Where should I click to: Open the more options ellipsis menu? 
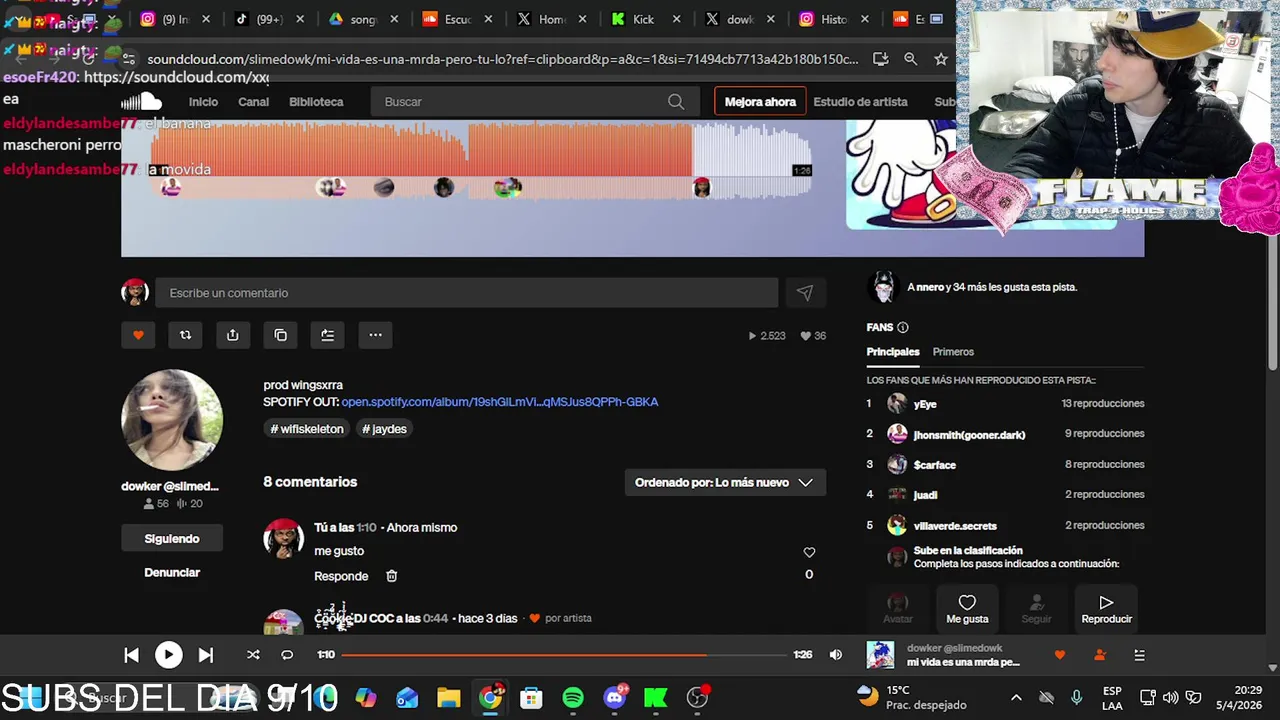[x=375, y=335]
